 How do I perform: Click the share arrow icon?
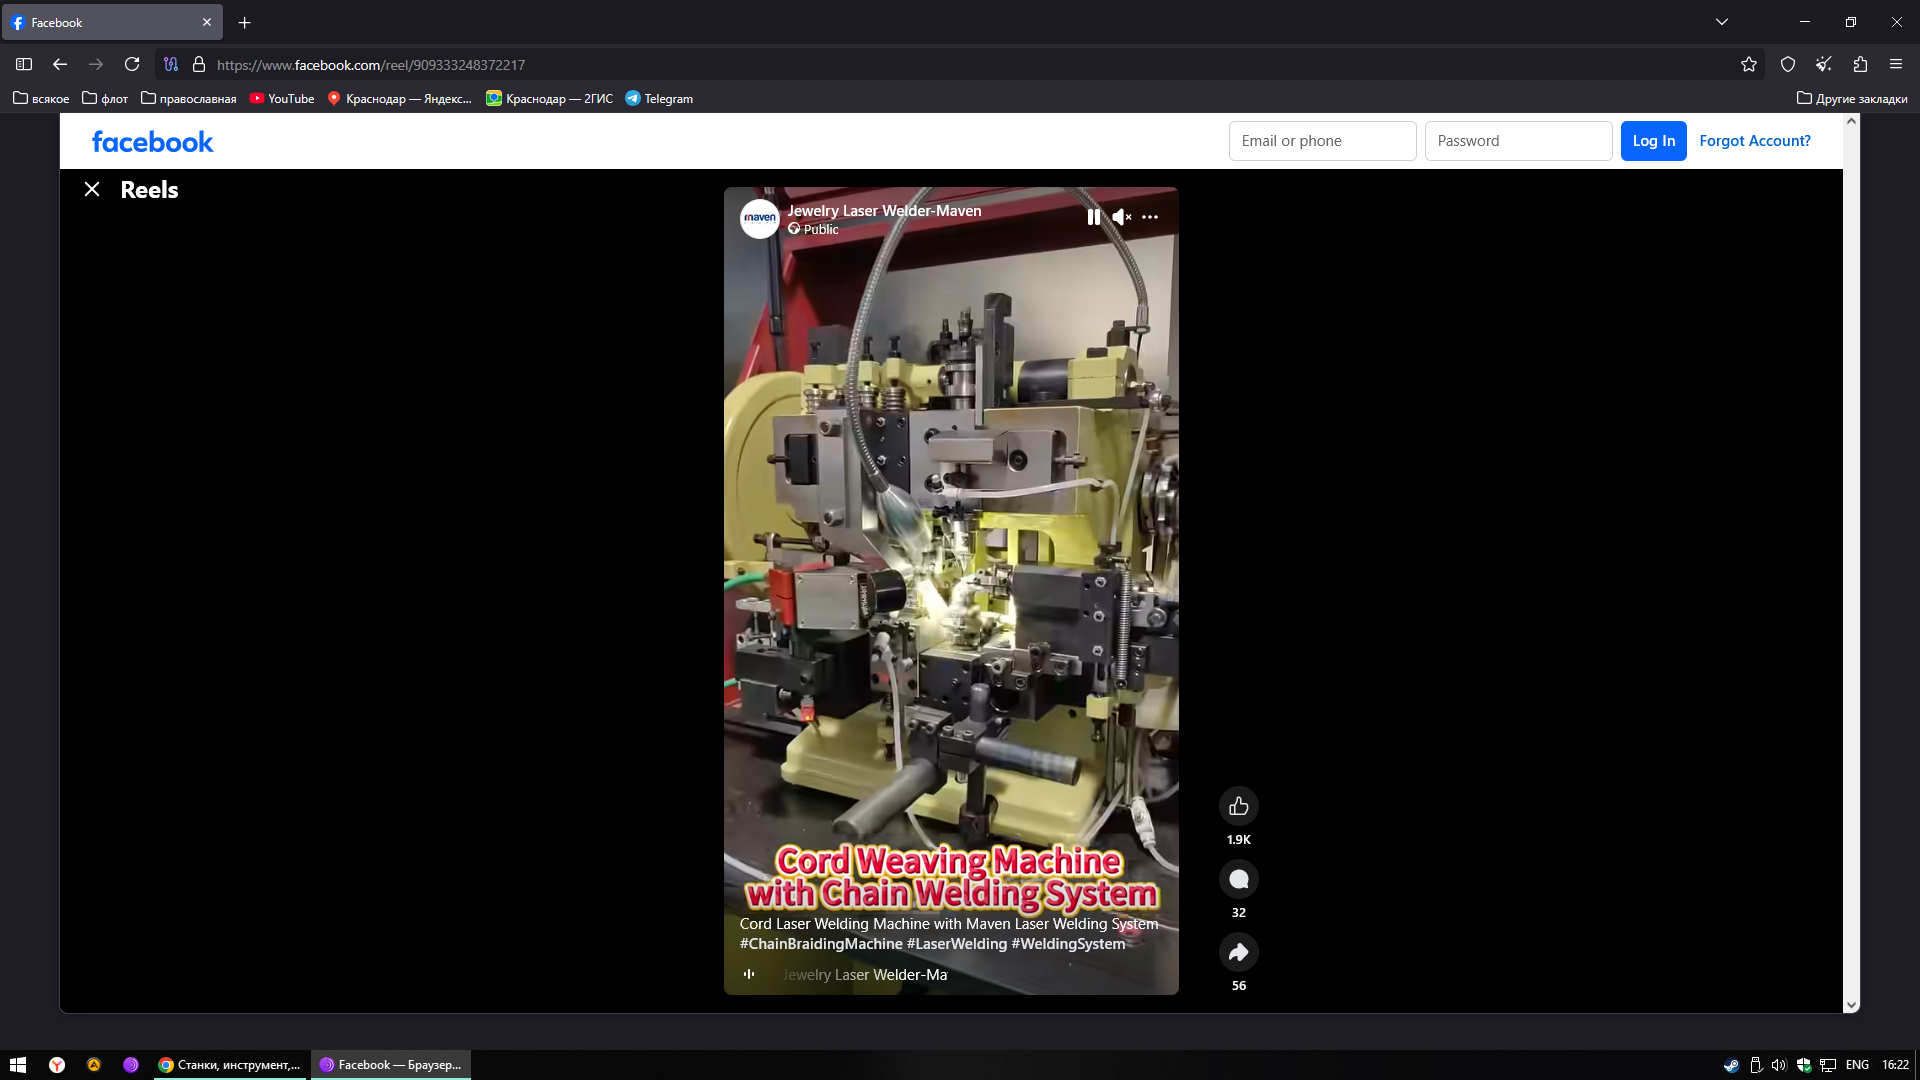(x=1238, y=952)
